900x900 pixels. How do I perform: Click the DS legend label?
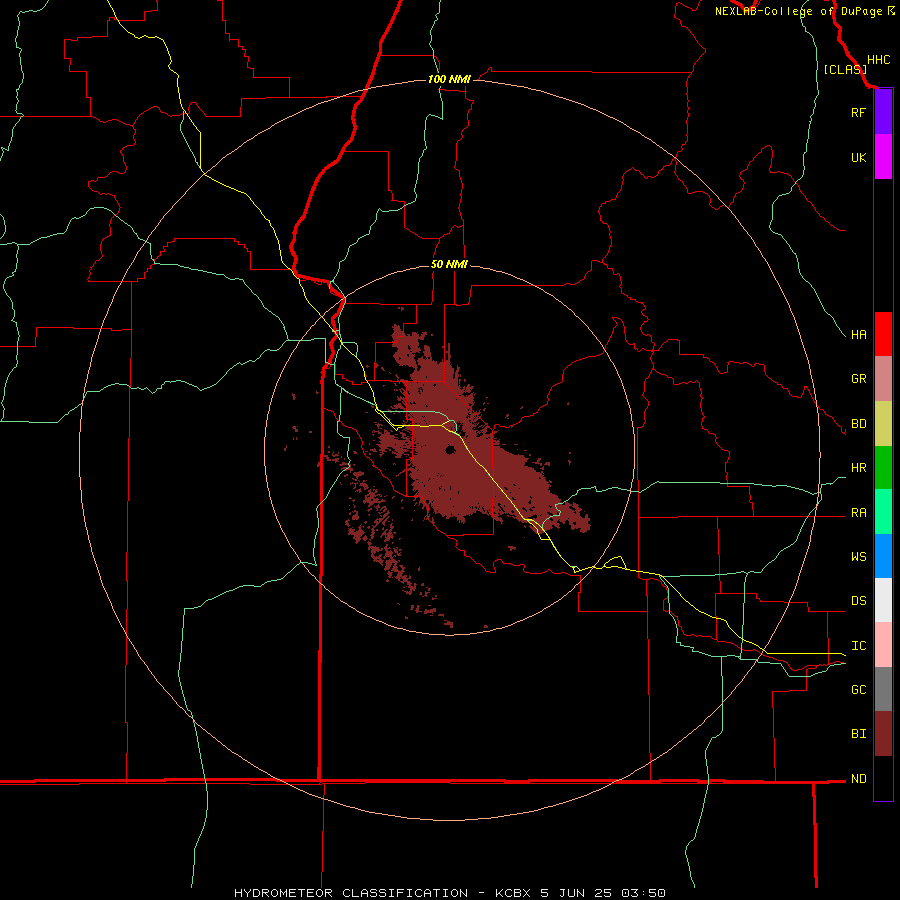(858, 601)
